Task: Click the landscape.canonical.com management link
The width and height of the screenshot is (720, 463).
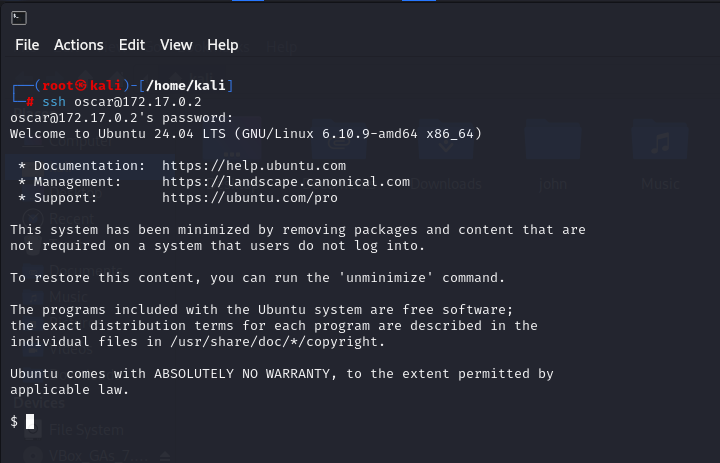Action: 286,182
